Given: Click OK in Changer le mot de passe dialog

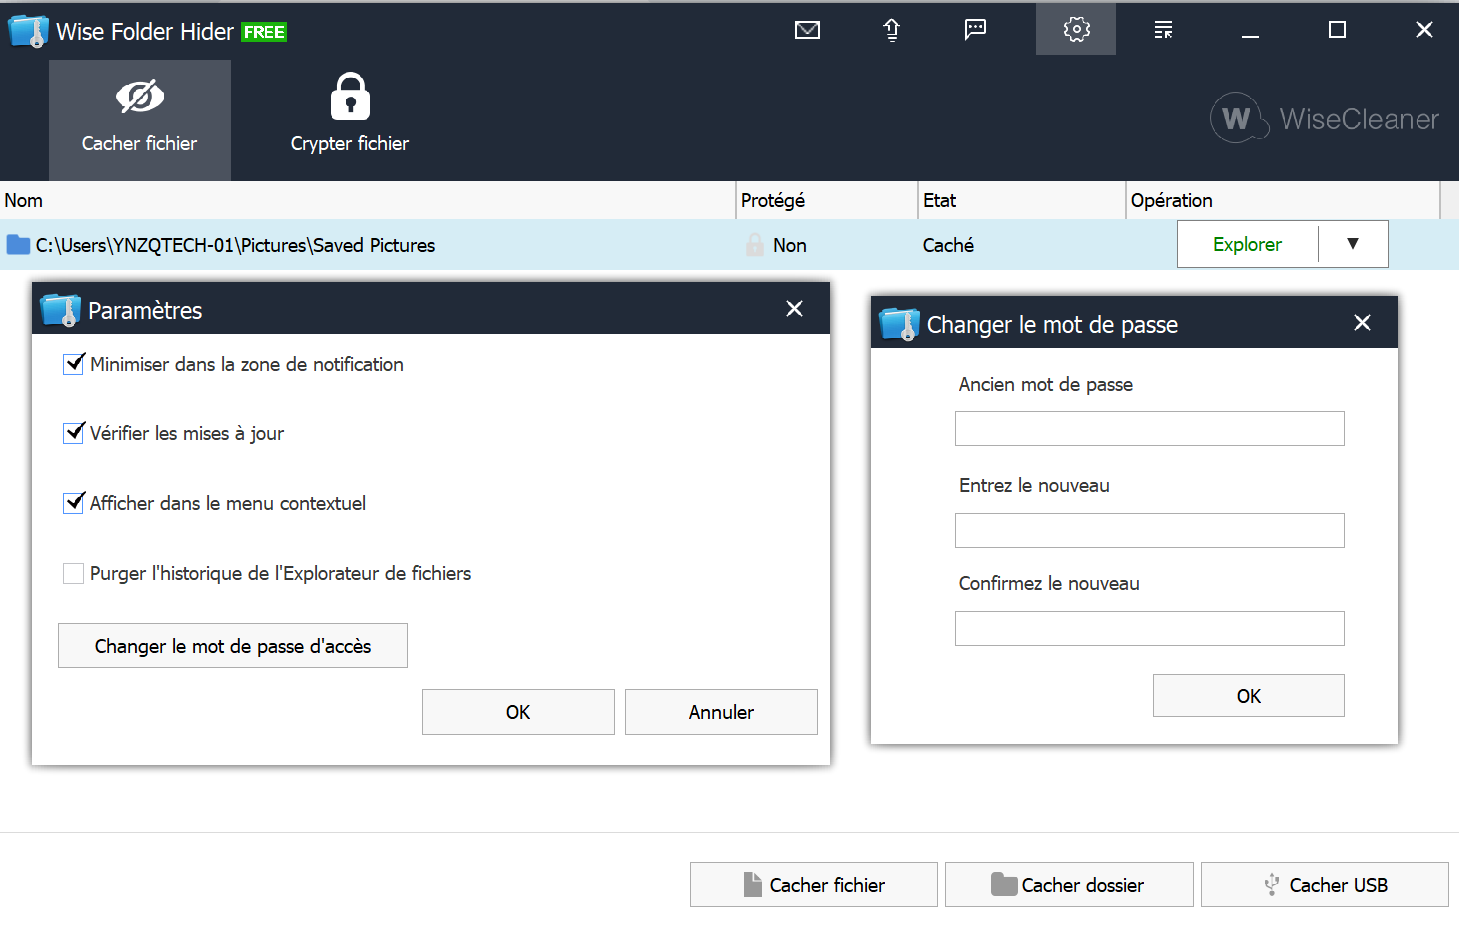Looking at the screenshot, I should 1249,696.
